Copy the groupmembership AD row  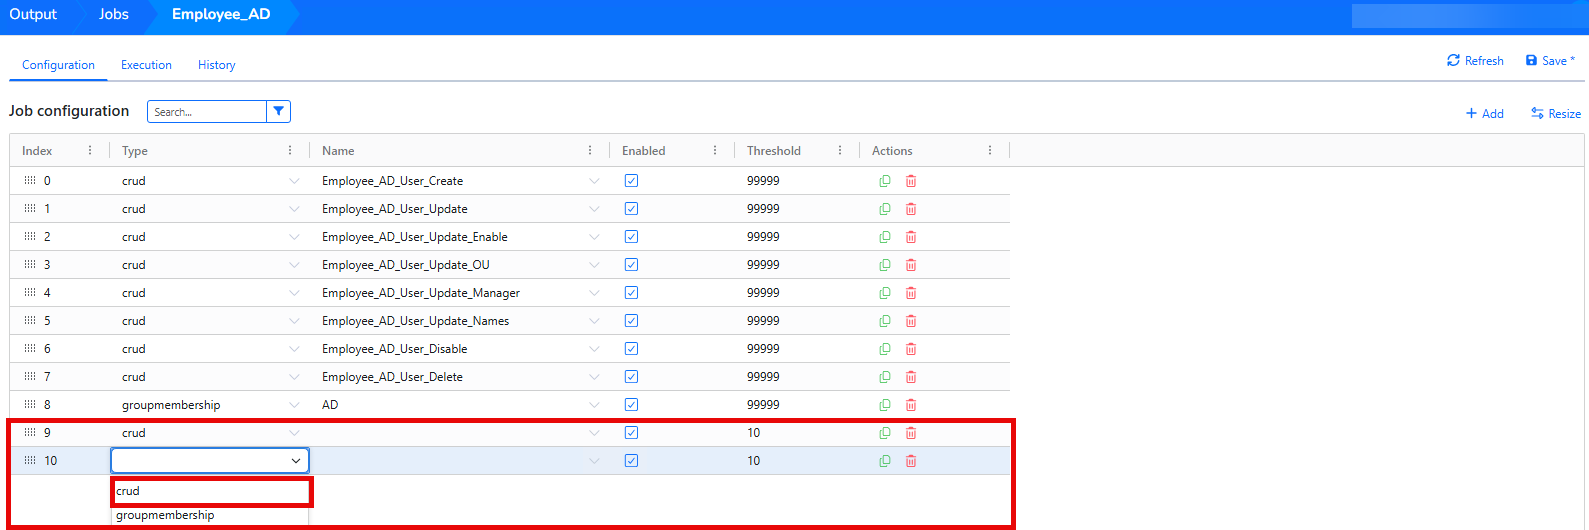coord(885,405)
